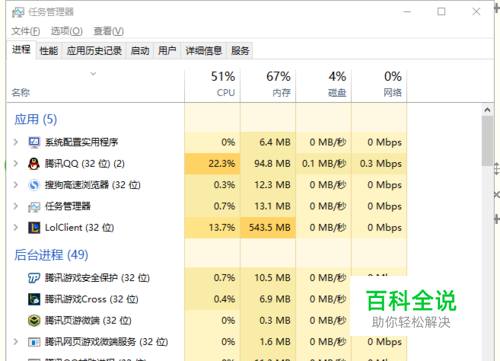The height and width of the screenshot is (361, 500).
Task: Open the 文件(F) menu
Action: (26, 31)
